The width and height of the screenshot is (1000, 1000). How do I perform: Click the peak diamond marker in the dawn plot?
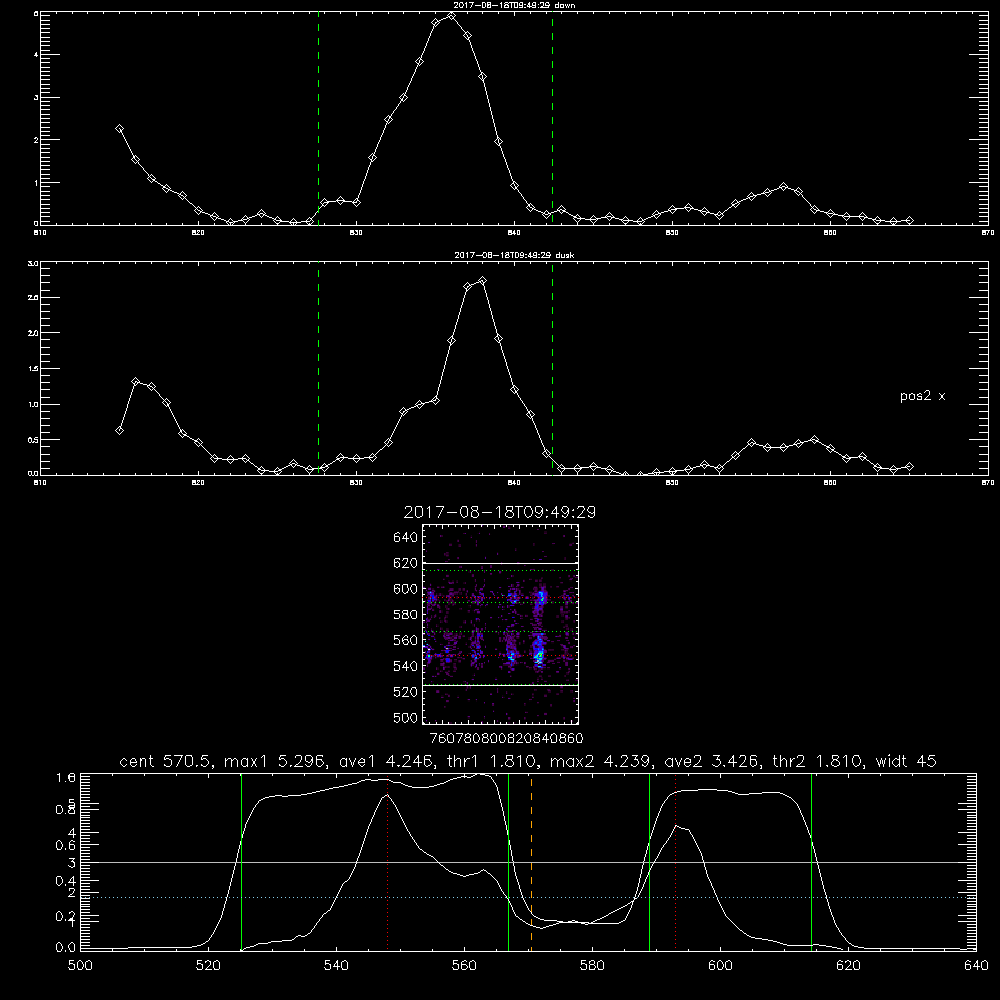(452, 15)
